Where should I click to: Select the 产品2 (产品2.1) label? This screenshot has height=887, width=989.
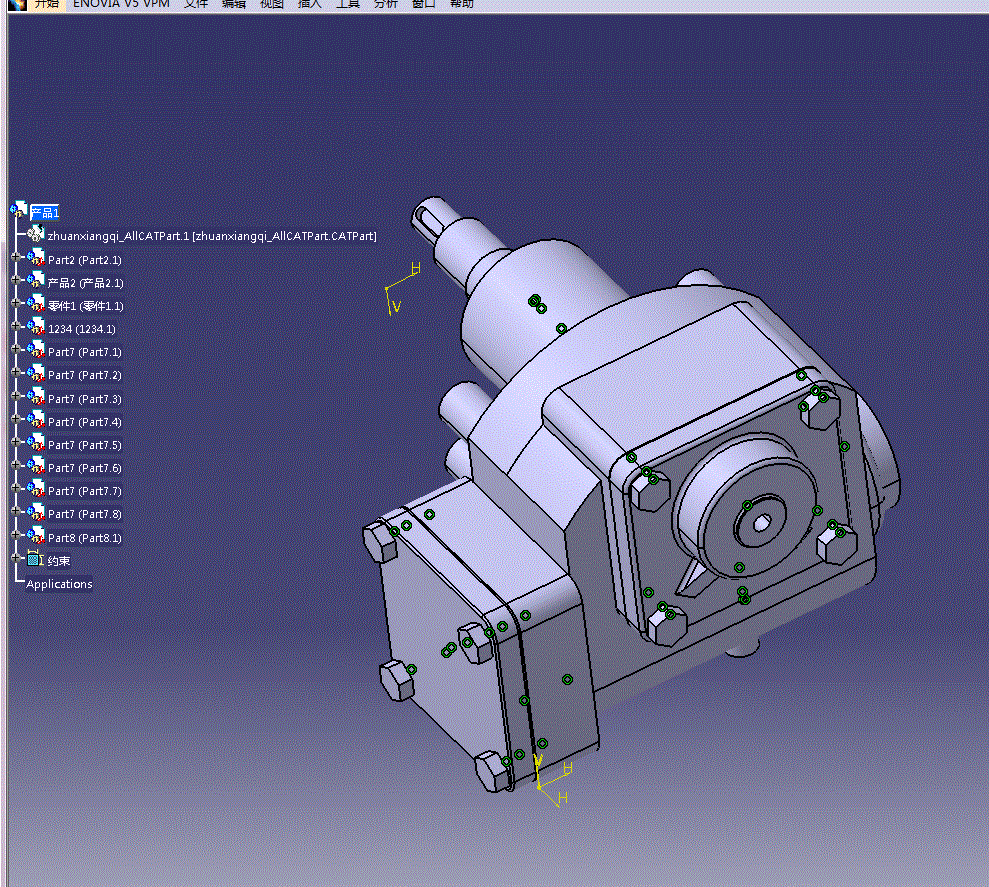click(x=85, y=283)
